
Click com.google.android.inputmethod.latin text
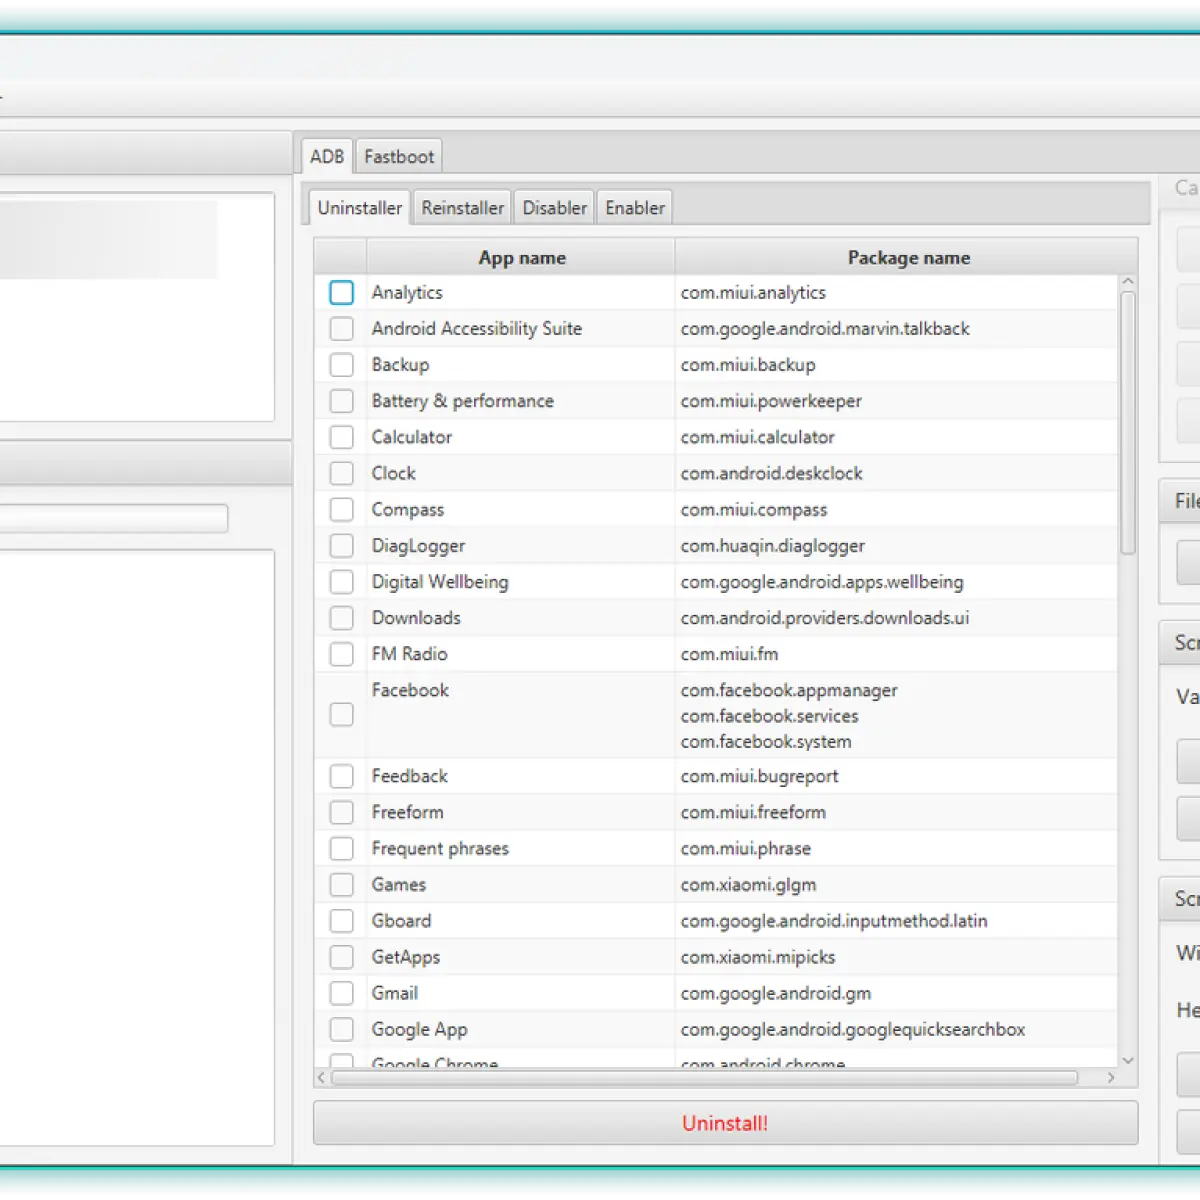click(x=834, y=921)
